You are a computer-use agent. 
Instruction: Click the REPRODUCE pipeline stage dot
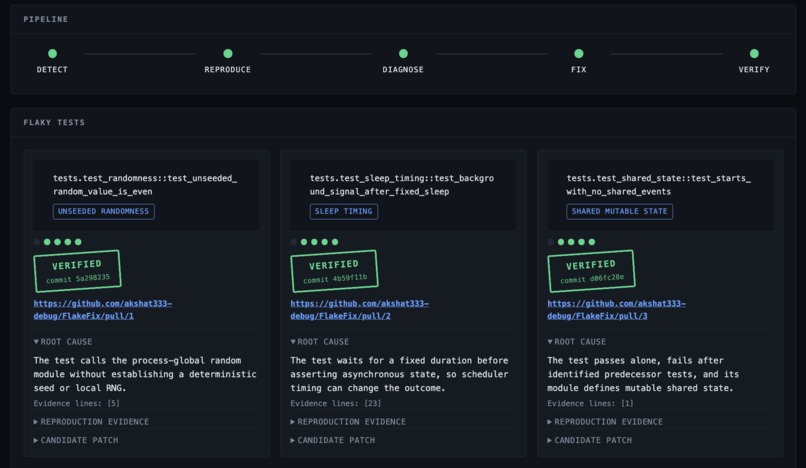coord(228,53)
